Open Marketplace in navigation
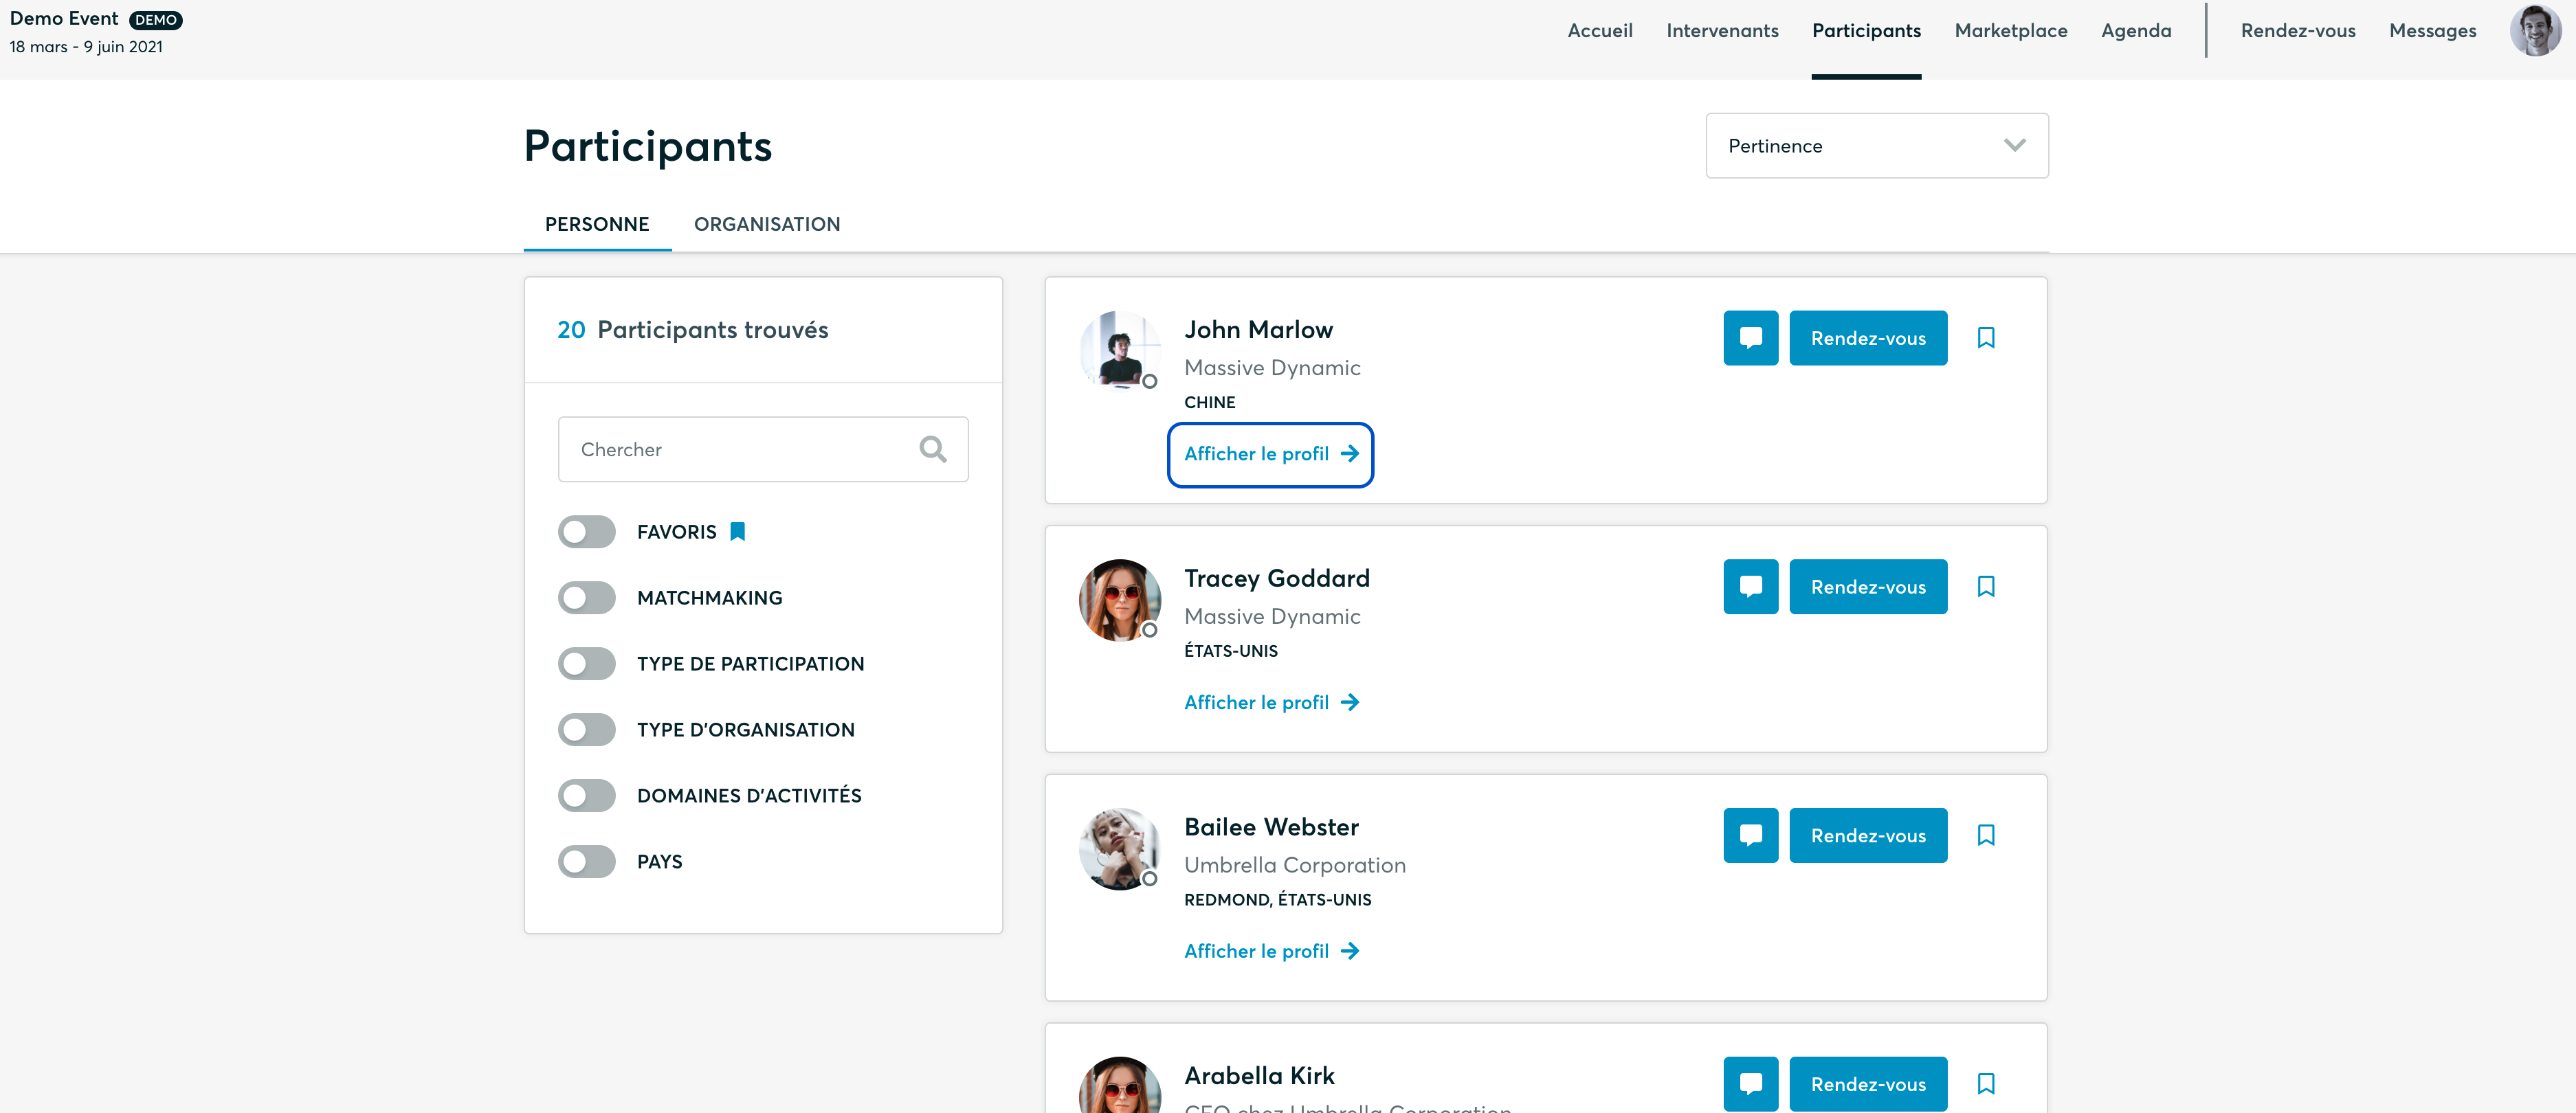Screen dimensions: 2576x1113 (x=2011, y=31)
